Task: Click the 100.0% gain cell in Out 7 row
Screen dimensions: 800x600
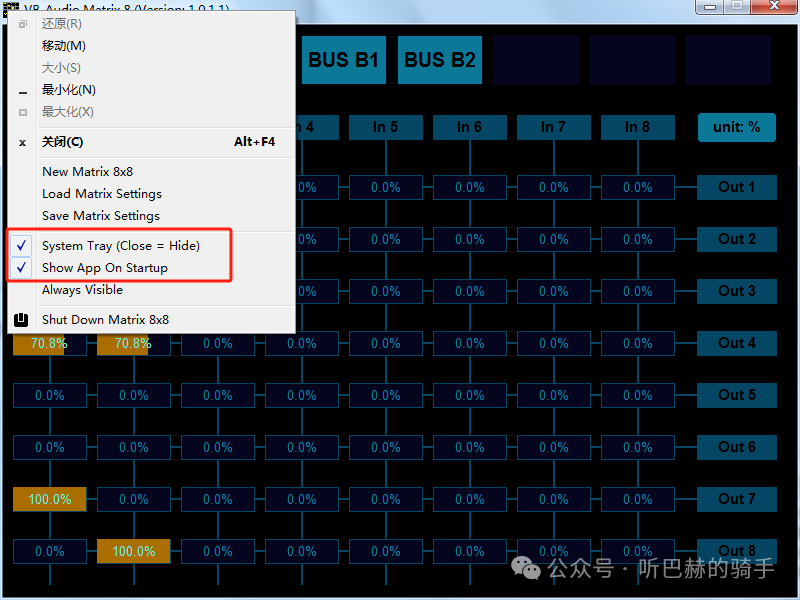Action: tap(50, 499)
